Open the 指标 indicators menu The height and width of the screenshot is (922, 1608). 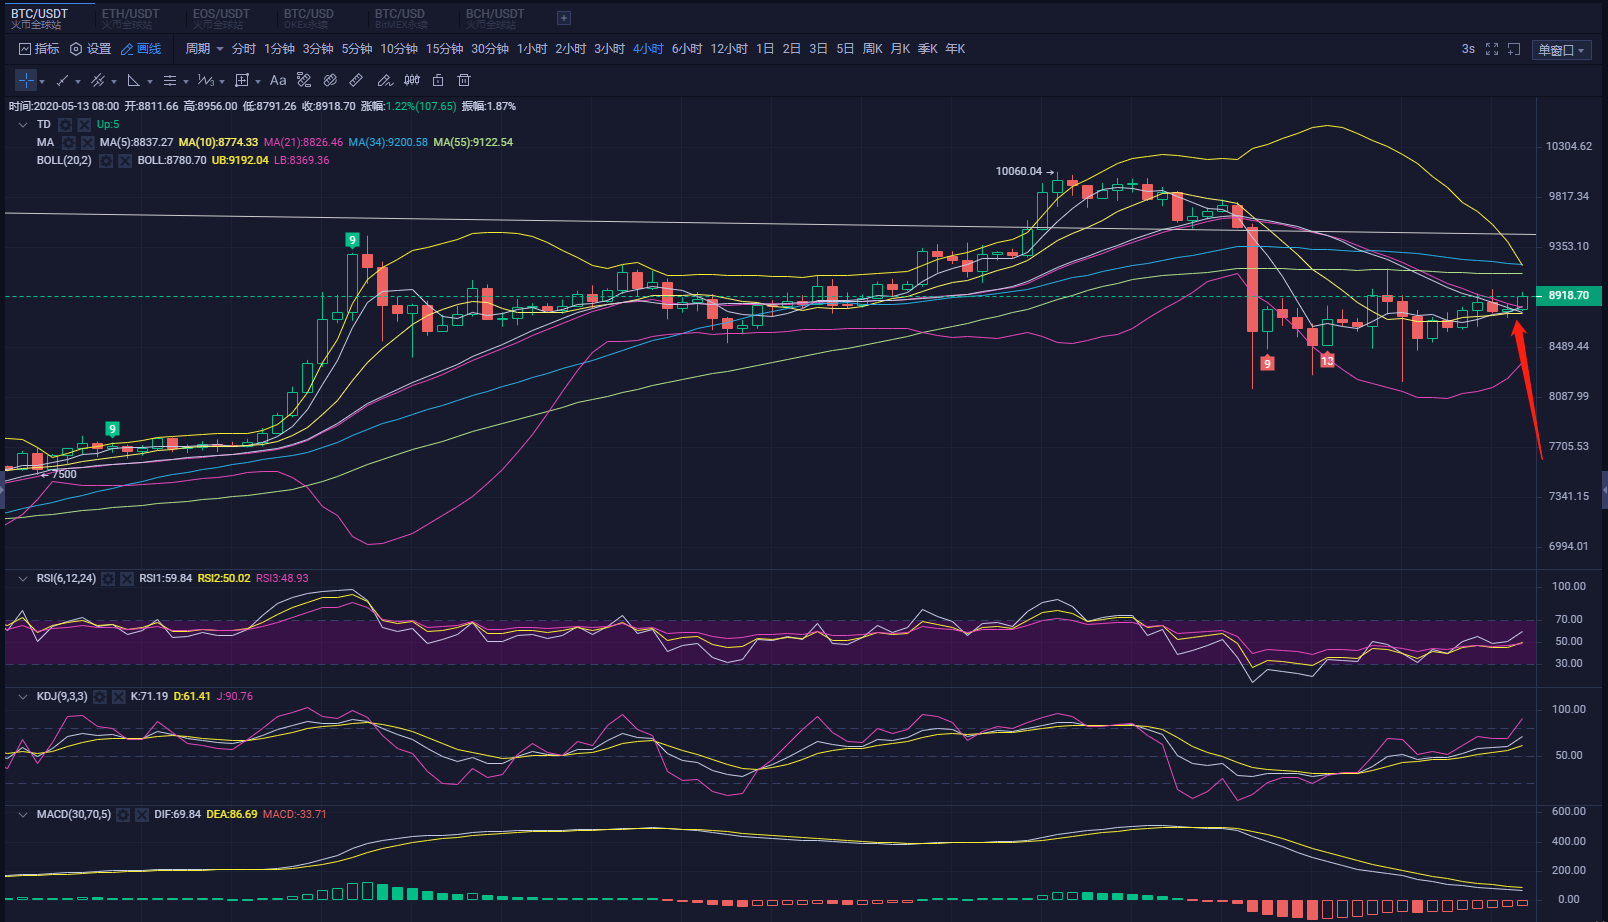click(x=39, y=49)
